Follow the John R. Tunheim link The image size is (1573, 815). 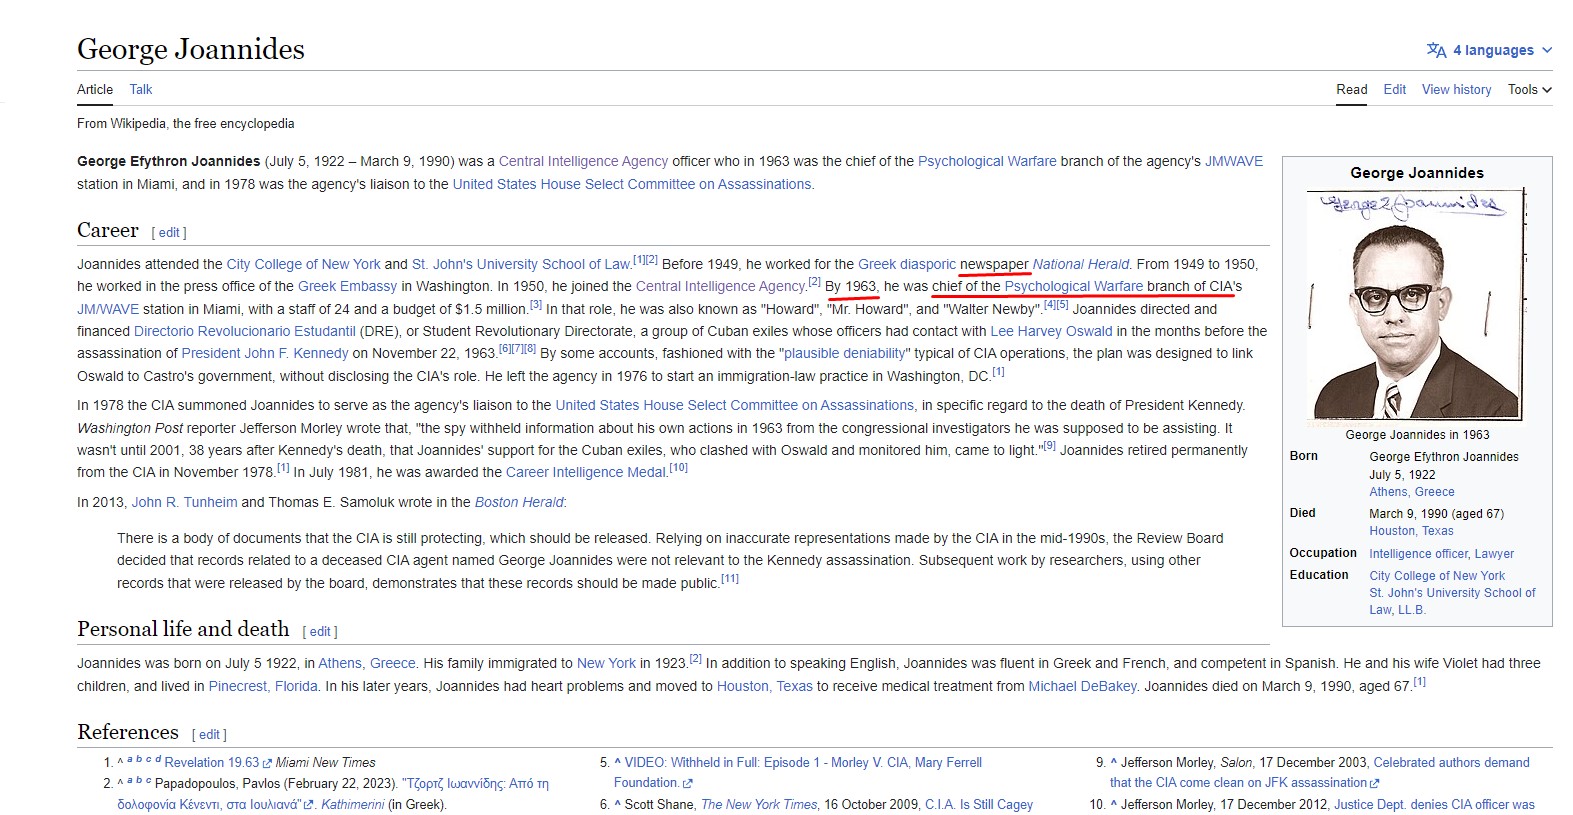click(x=185, y=502)
